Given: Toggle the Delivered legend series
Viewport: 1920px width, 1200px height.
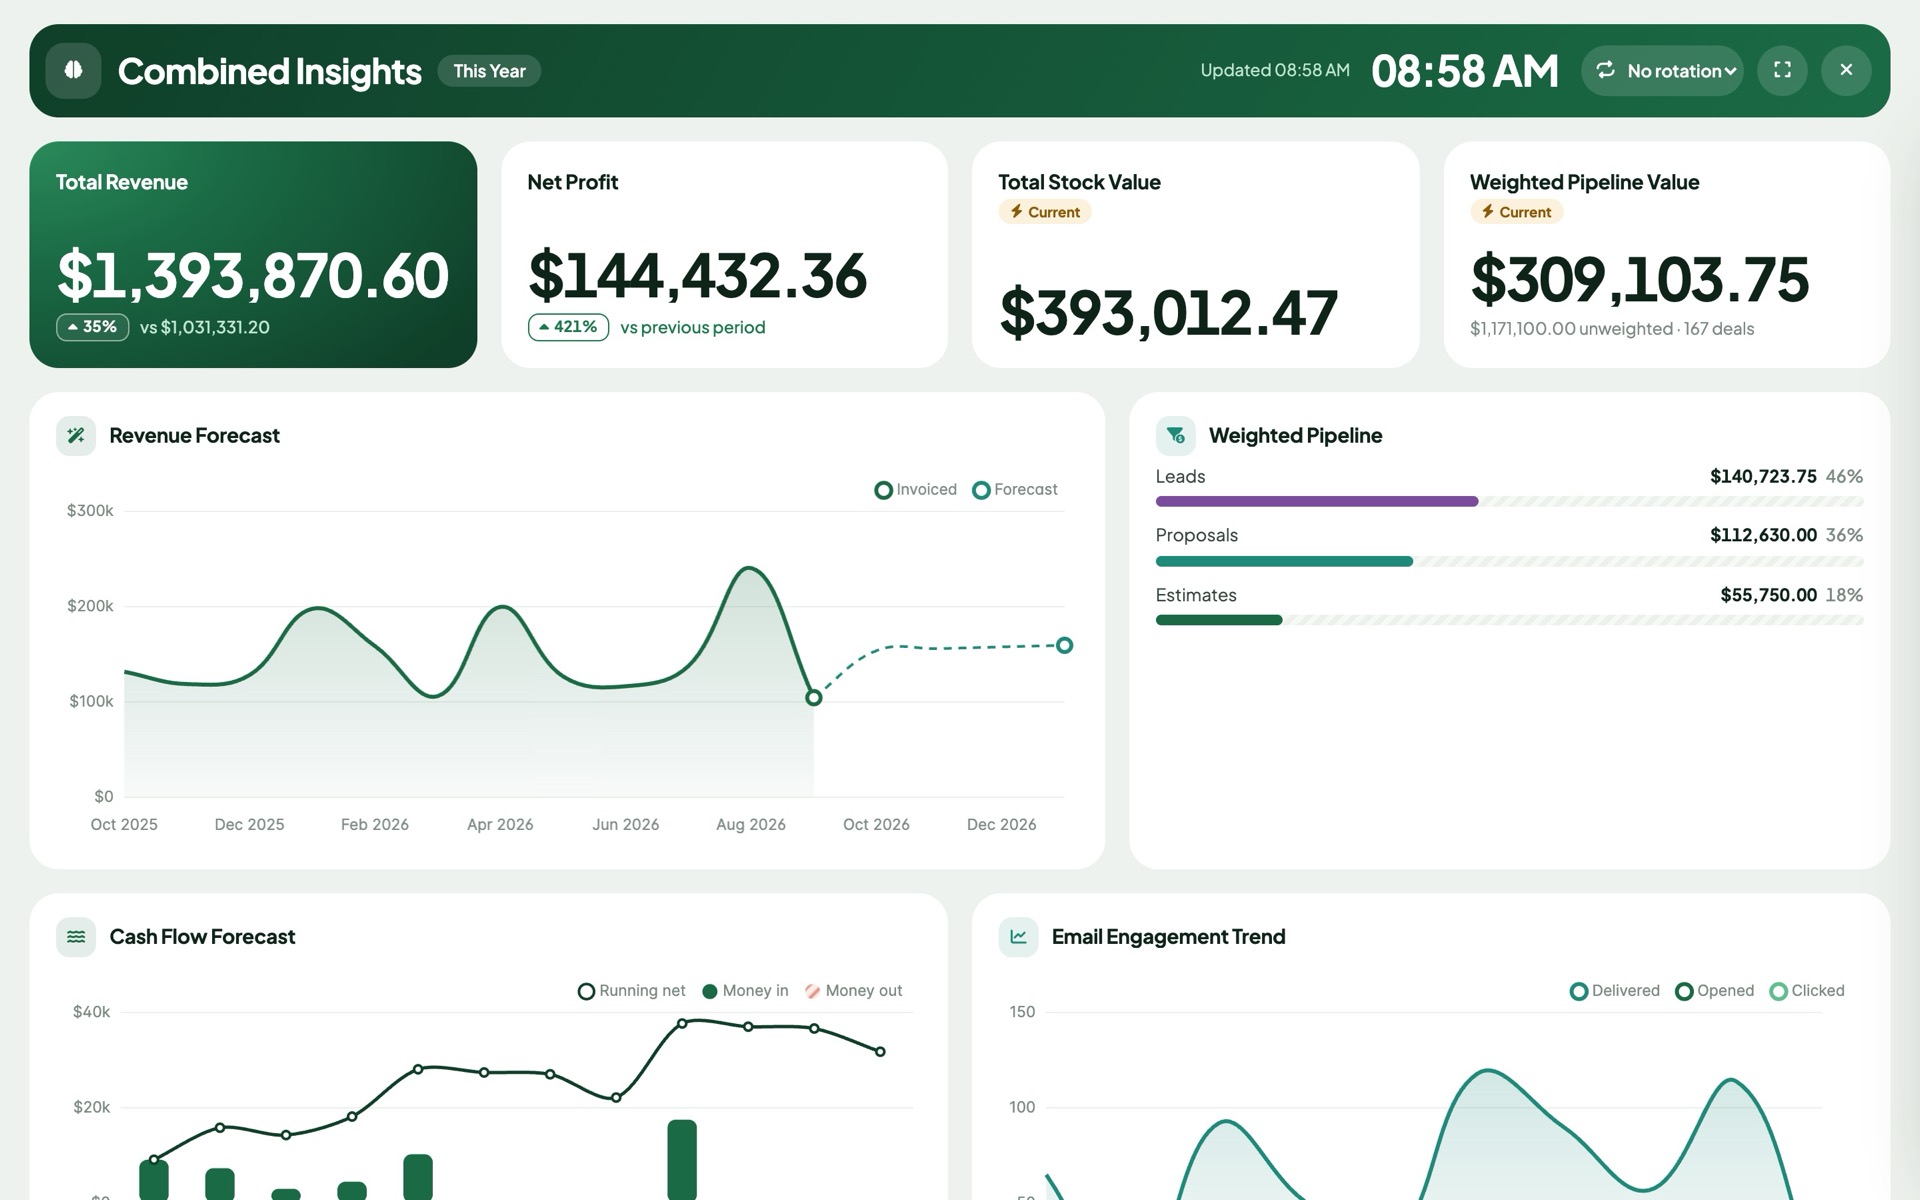Looking at the screenshot, I should tap(1614, 991).
